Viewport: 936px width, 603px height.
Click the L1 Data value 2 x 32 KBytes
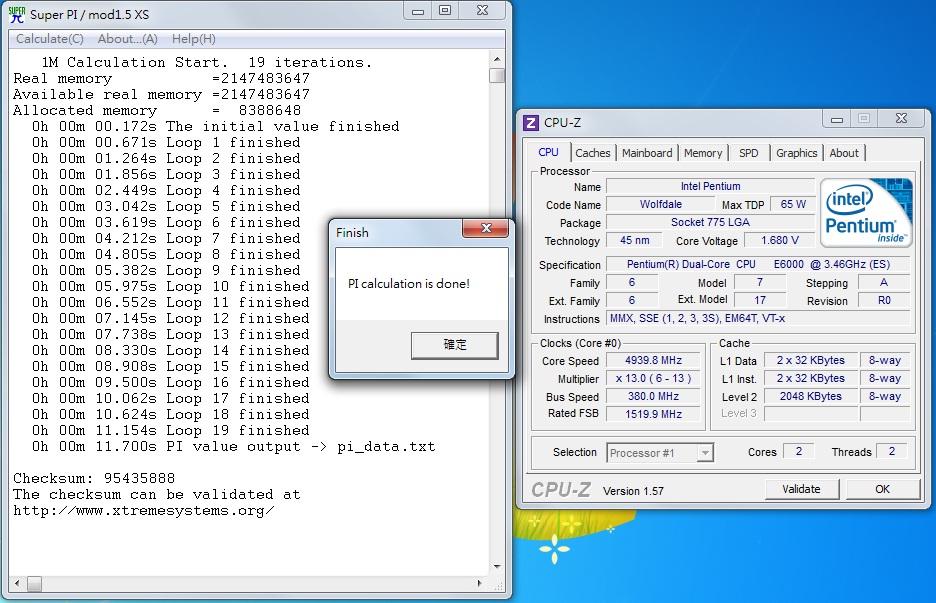(810, 361)
